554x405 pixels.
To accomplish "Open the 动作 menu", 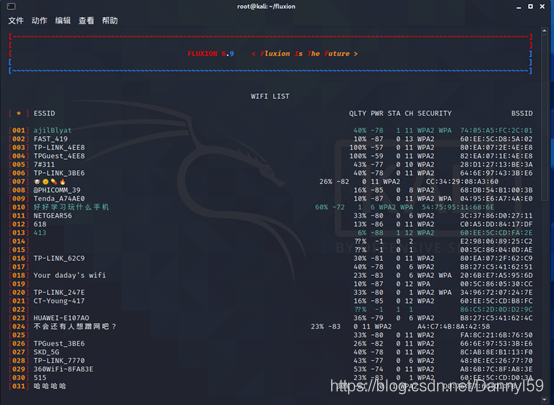I will pos(39,21).
